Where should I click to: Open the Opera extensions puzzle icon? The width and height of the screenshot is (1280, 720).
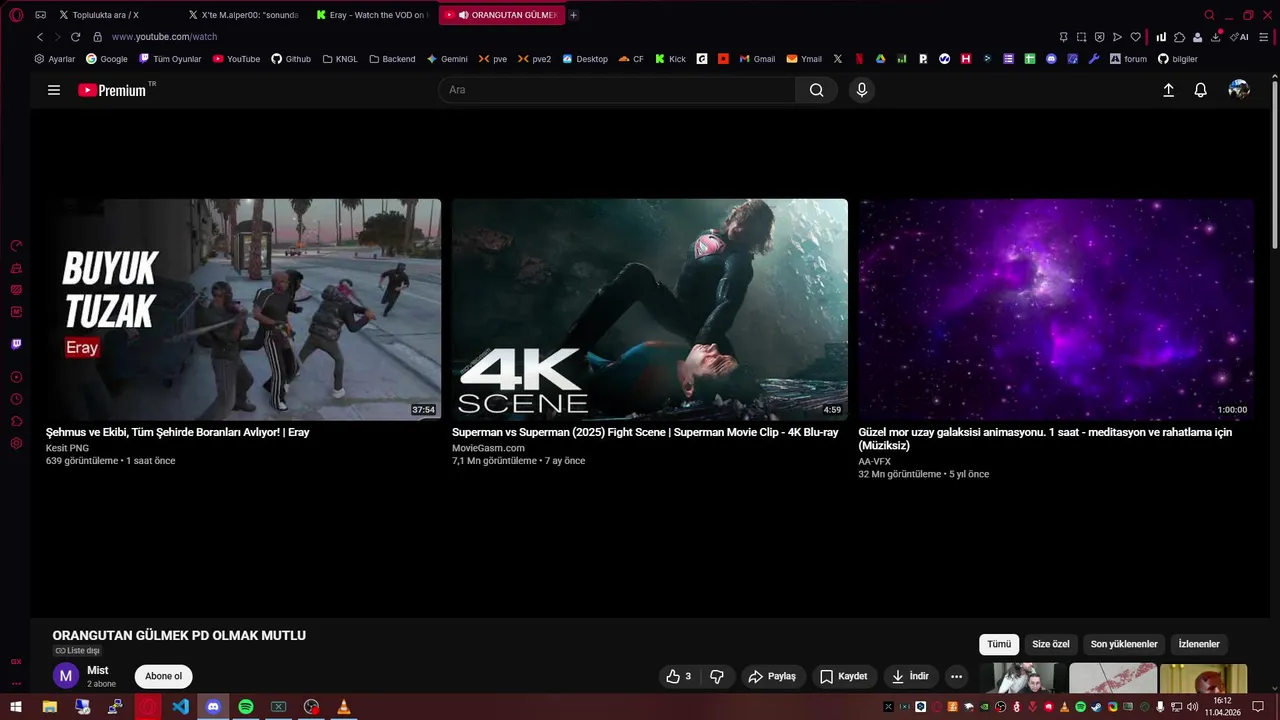pyautogui.click(x=1180, y=37)
